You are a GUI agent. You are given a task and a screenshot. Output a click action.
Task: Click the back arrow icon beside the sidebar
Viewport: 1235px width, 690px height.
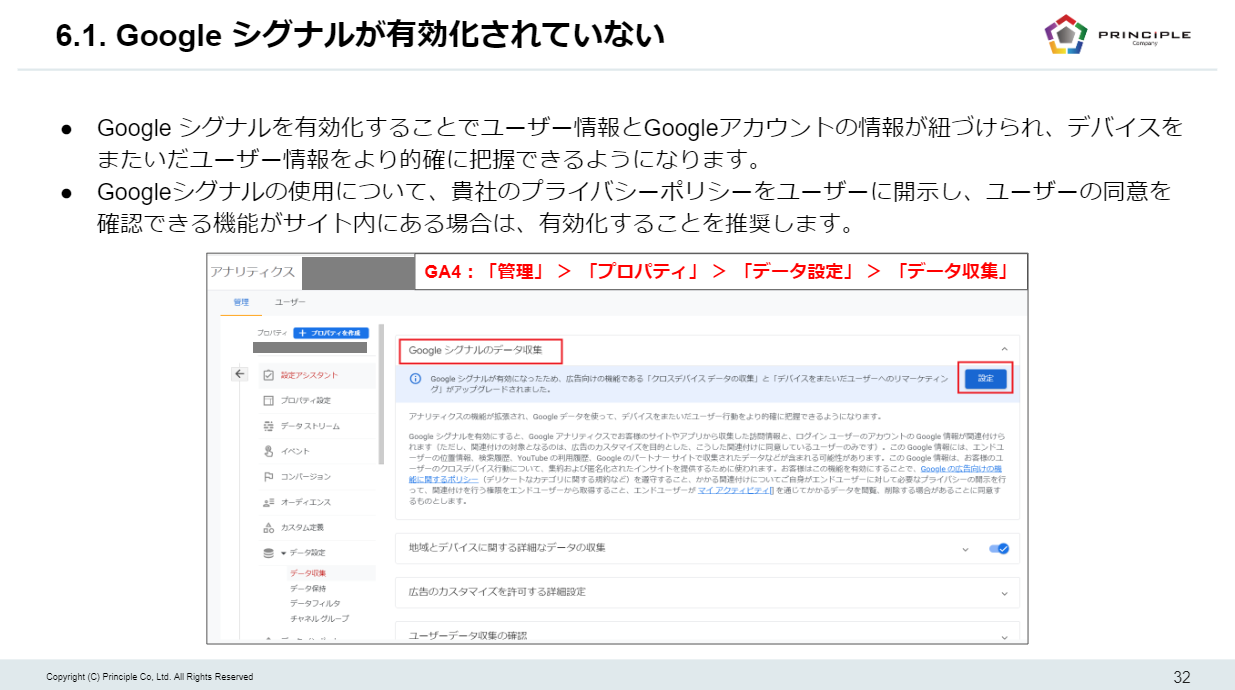pos(239,374)
